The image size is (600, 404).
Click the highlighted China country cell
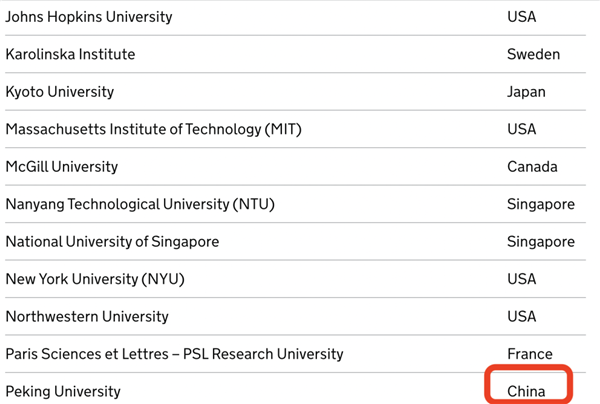[x=526, y=391]
